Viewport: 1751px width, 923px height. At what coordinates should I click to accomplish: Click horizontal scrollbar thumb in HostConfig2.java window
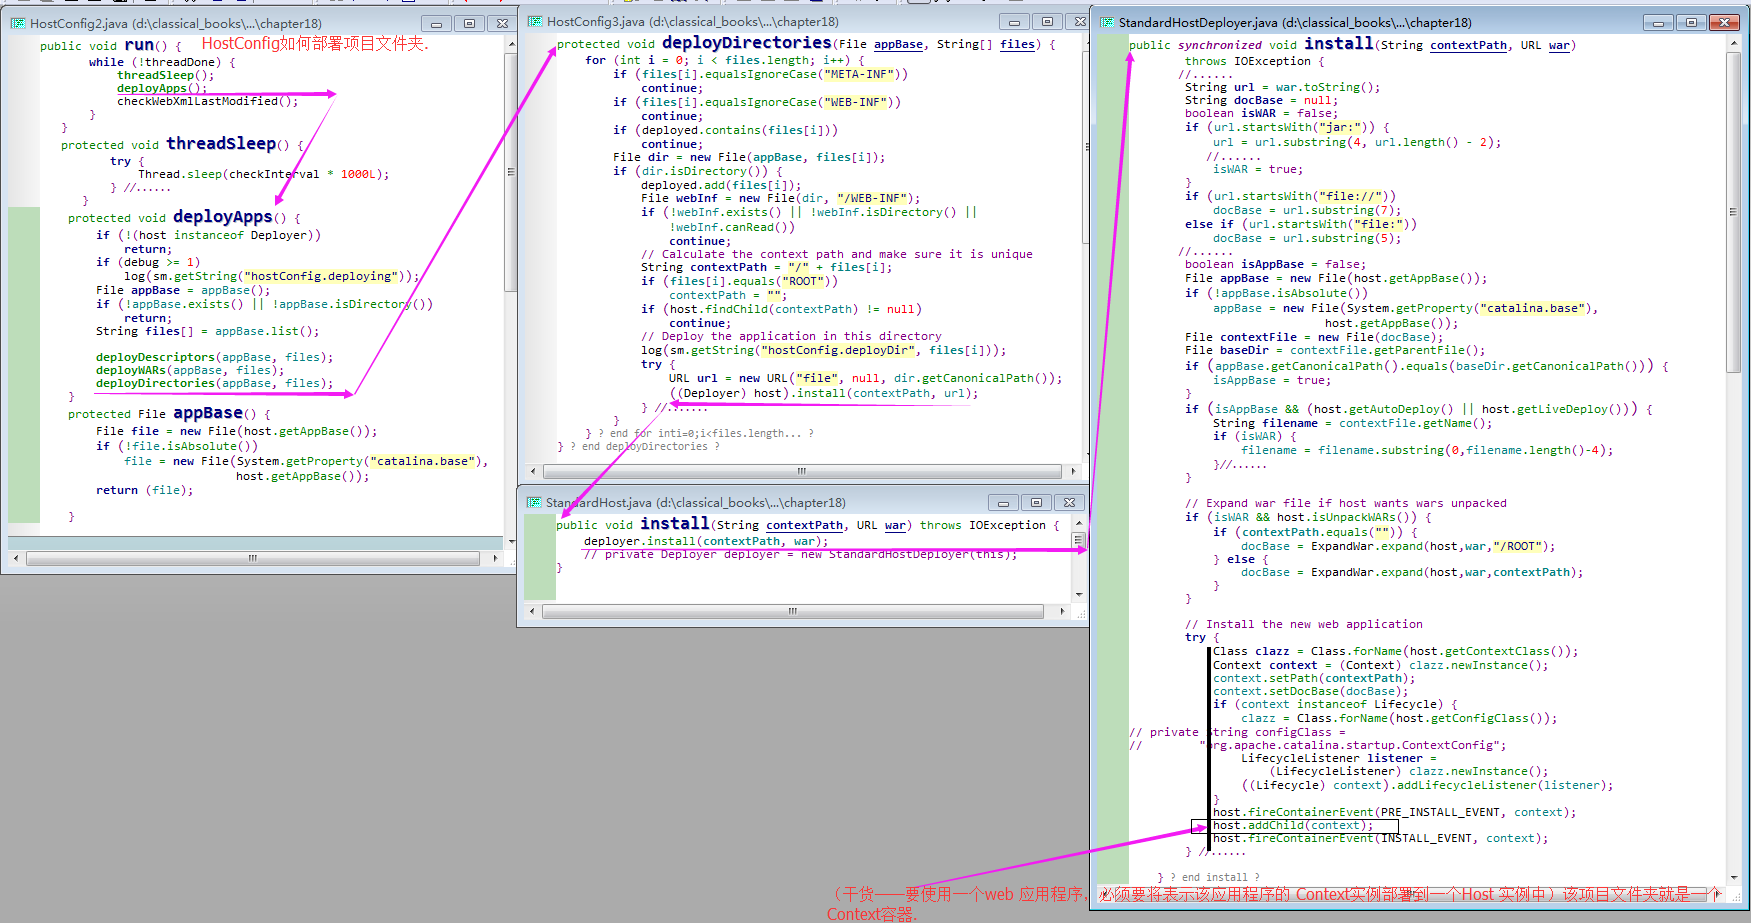[253, 558]
